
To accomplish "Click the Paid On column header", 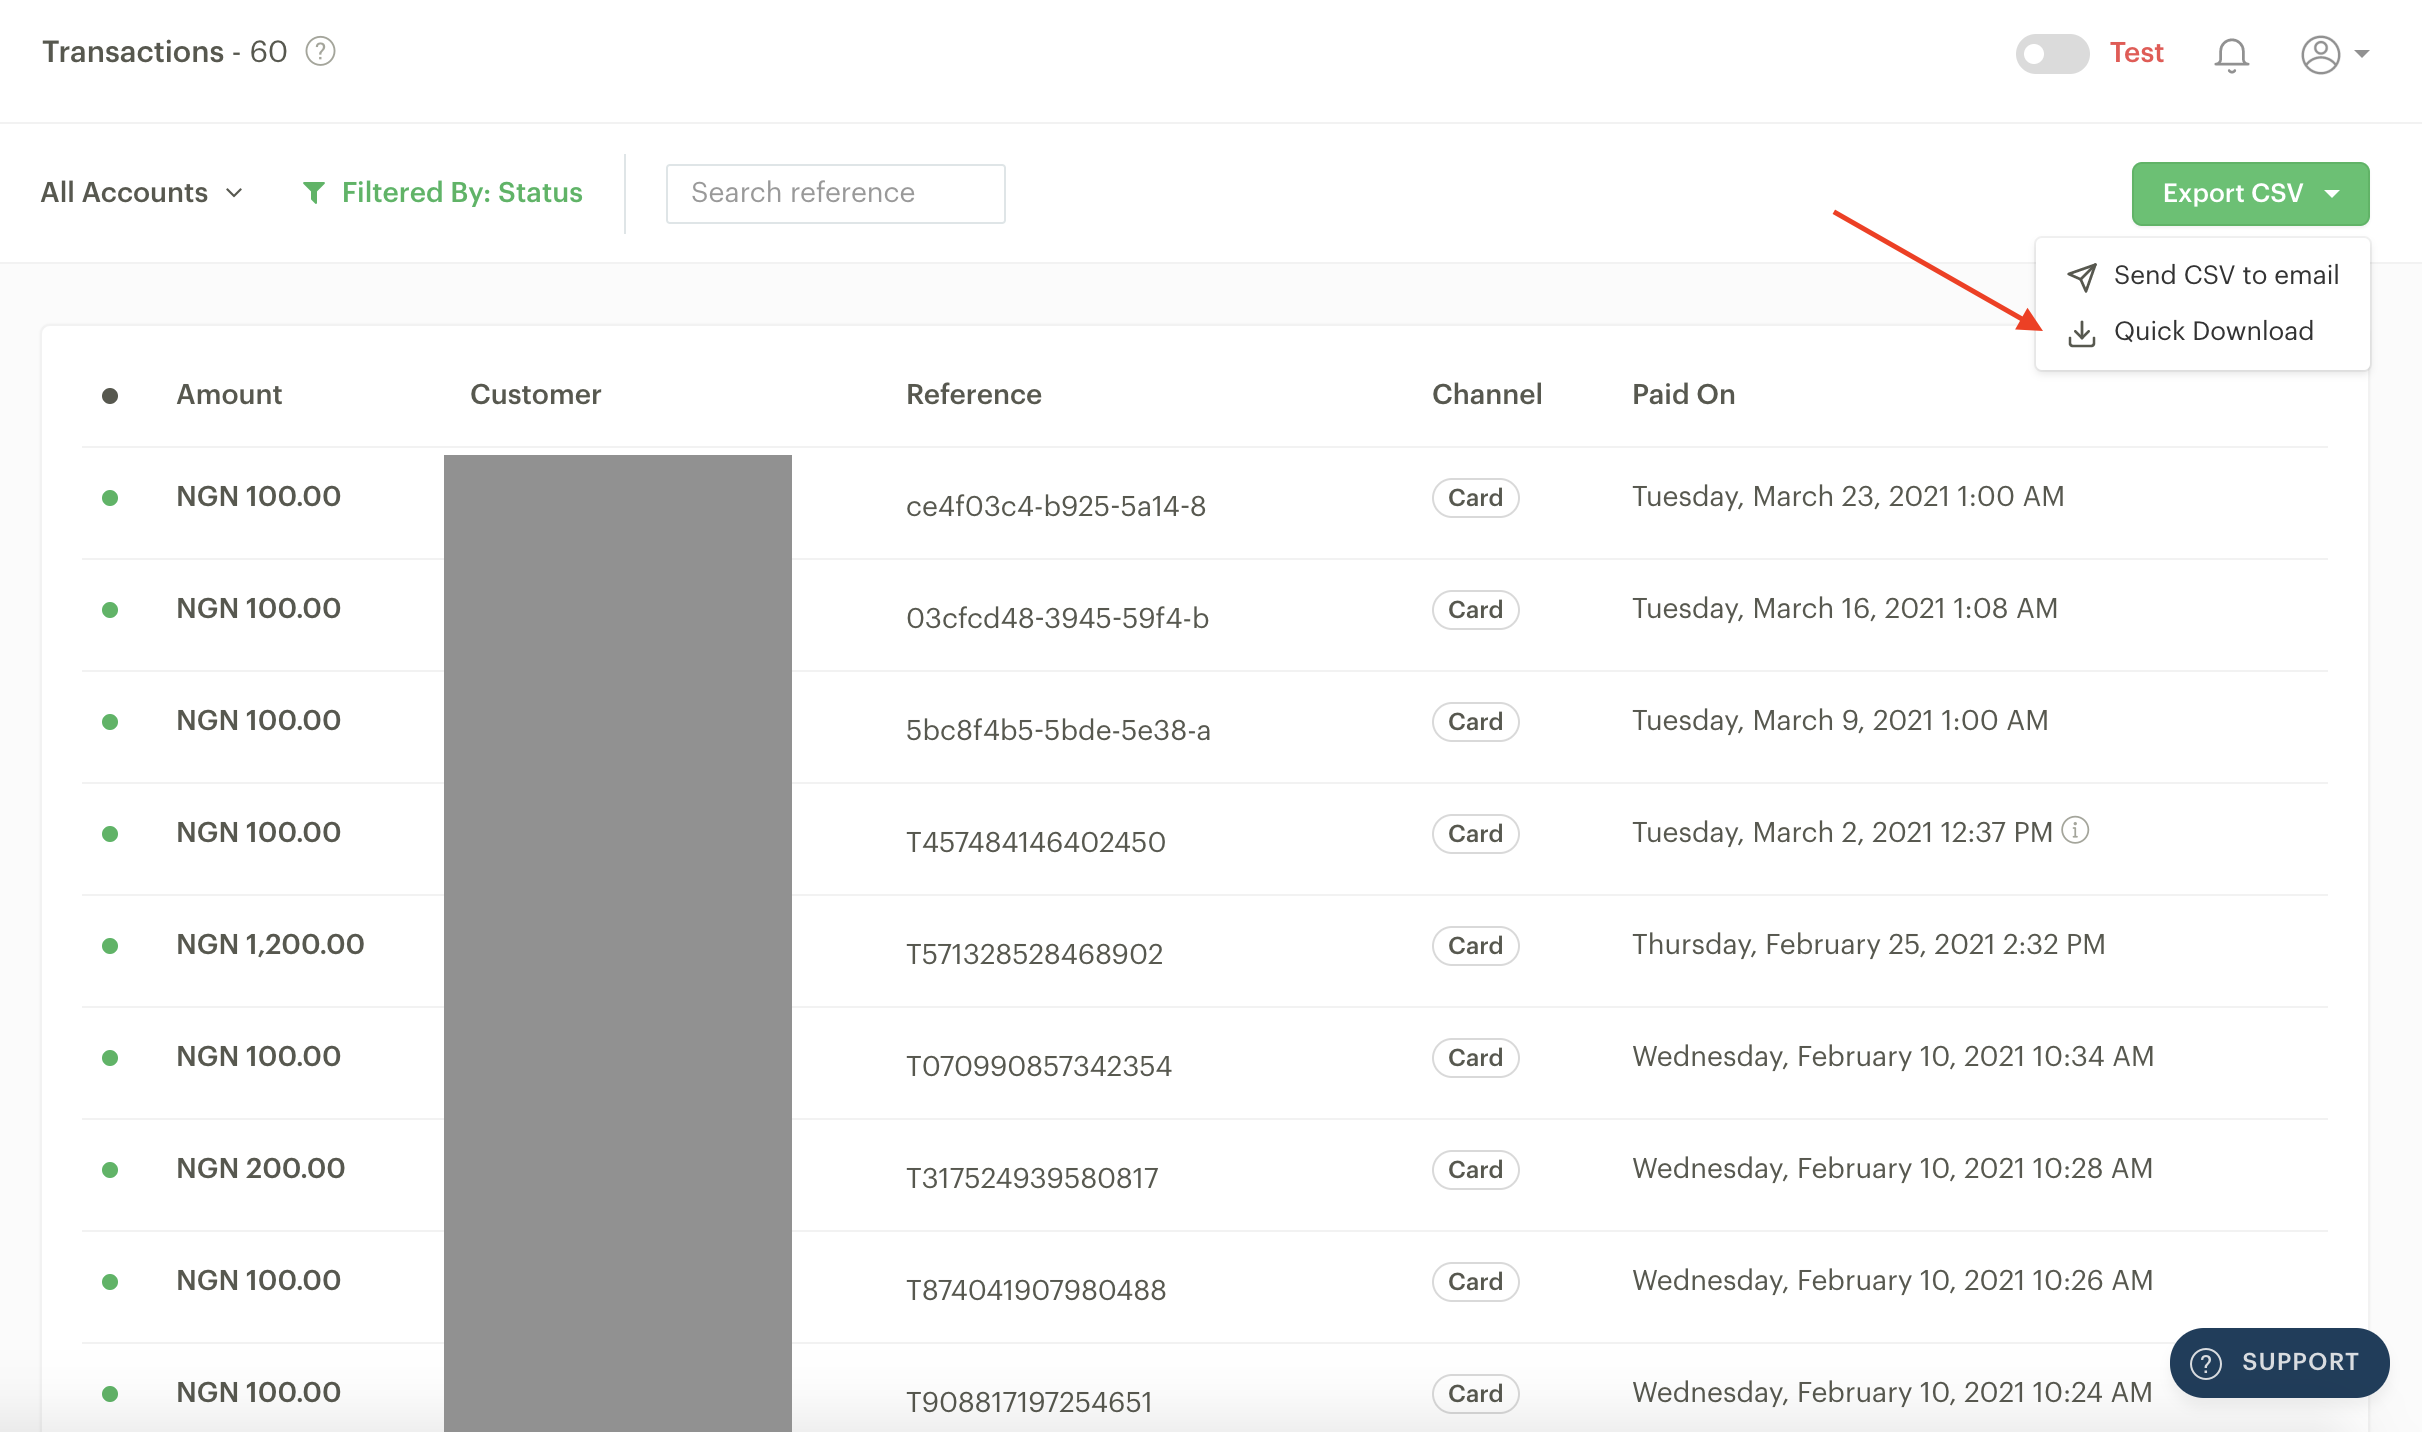I will point(1683,394).
